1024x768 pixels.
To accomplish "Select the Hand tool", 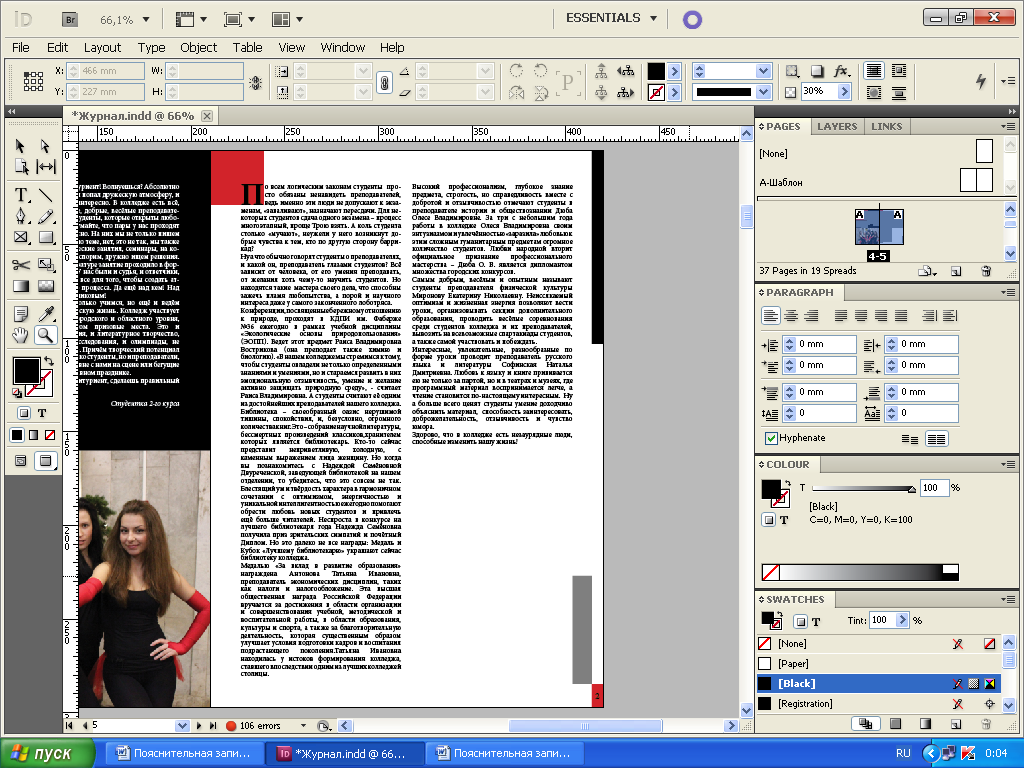I will click(22, 336).
